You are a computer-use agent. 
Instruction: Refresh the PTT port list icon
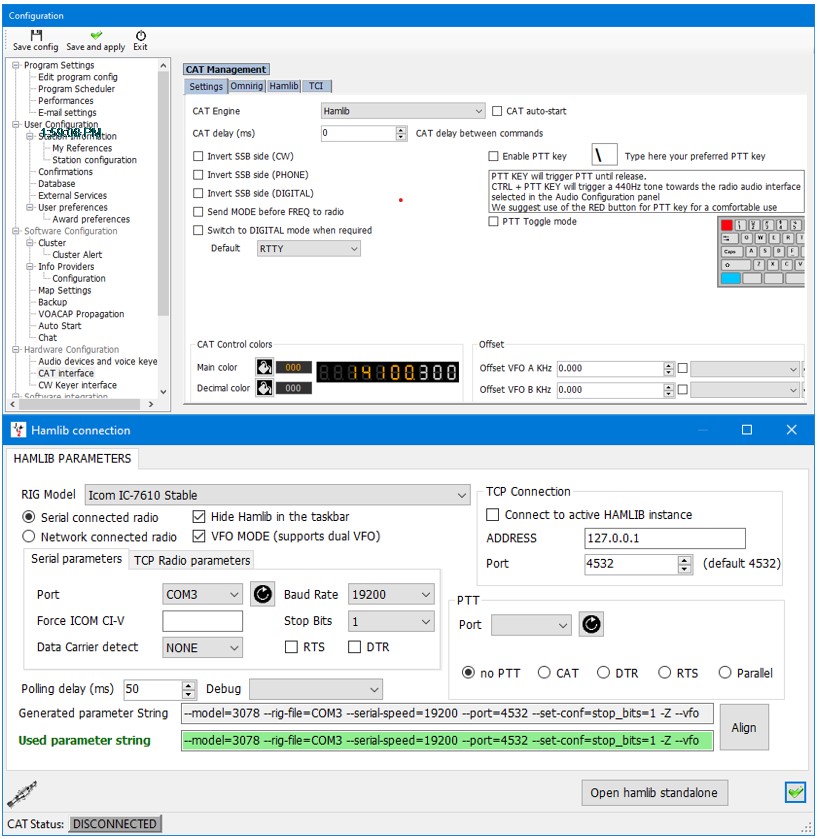[x=591, y=624]
